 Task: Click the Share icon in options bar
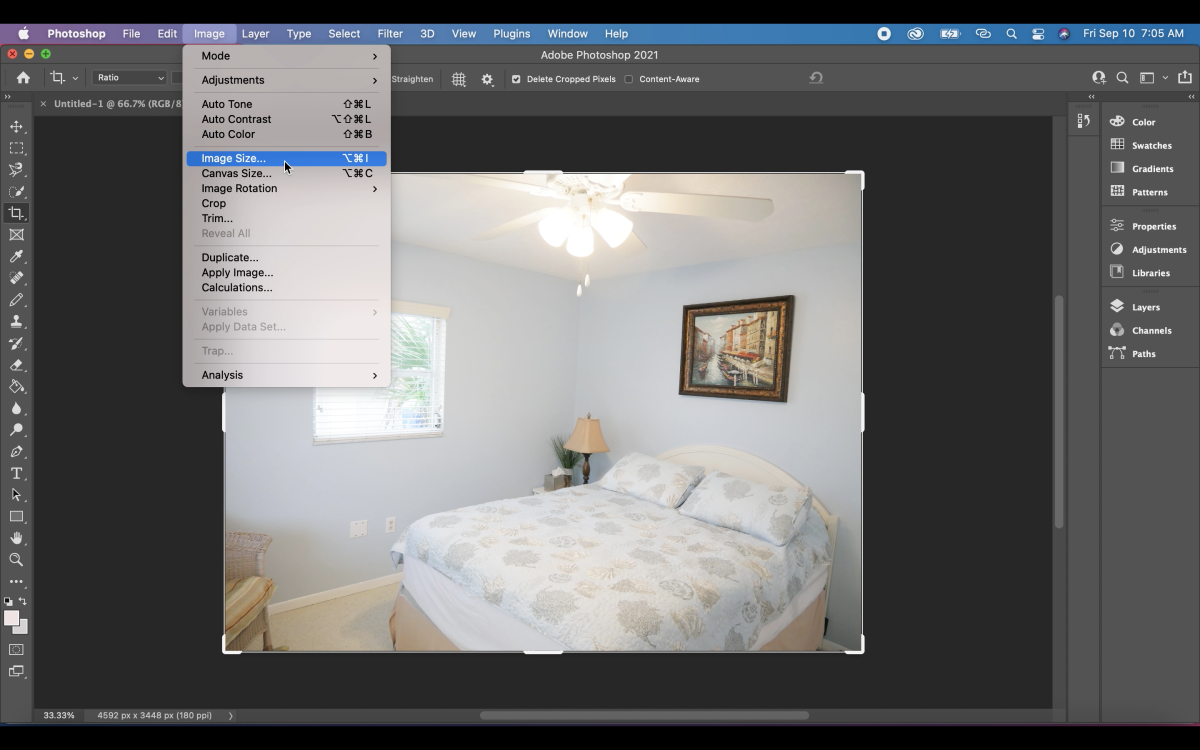(x=1185, y=78)
